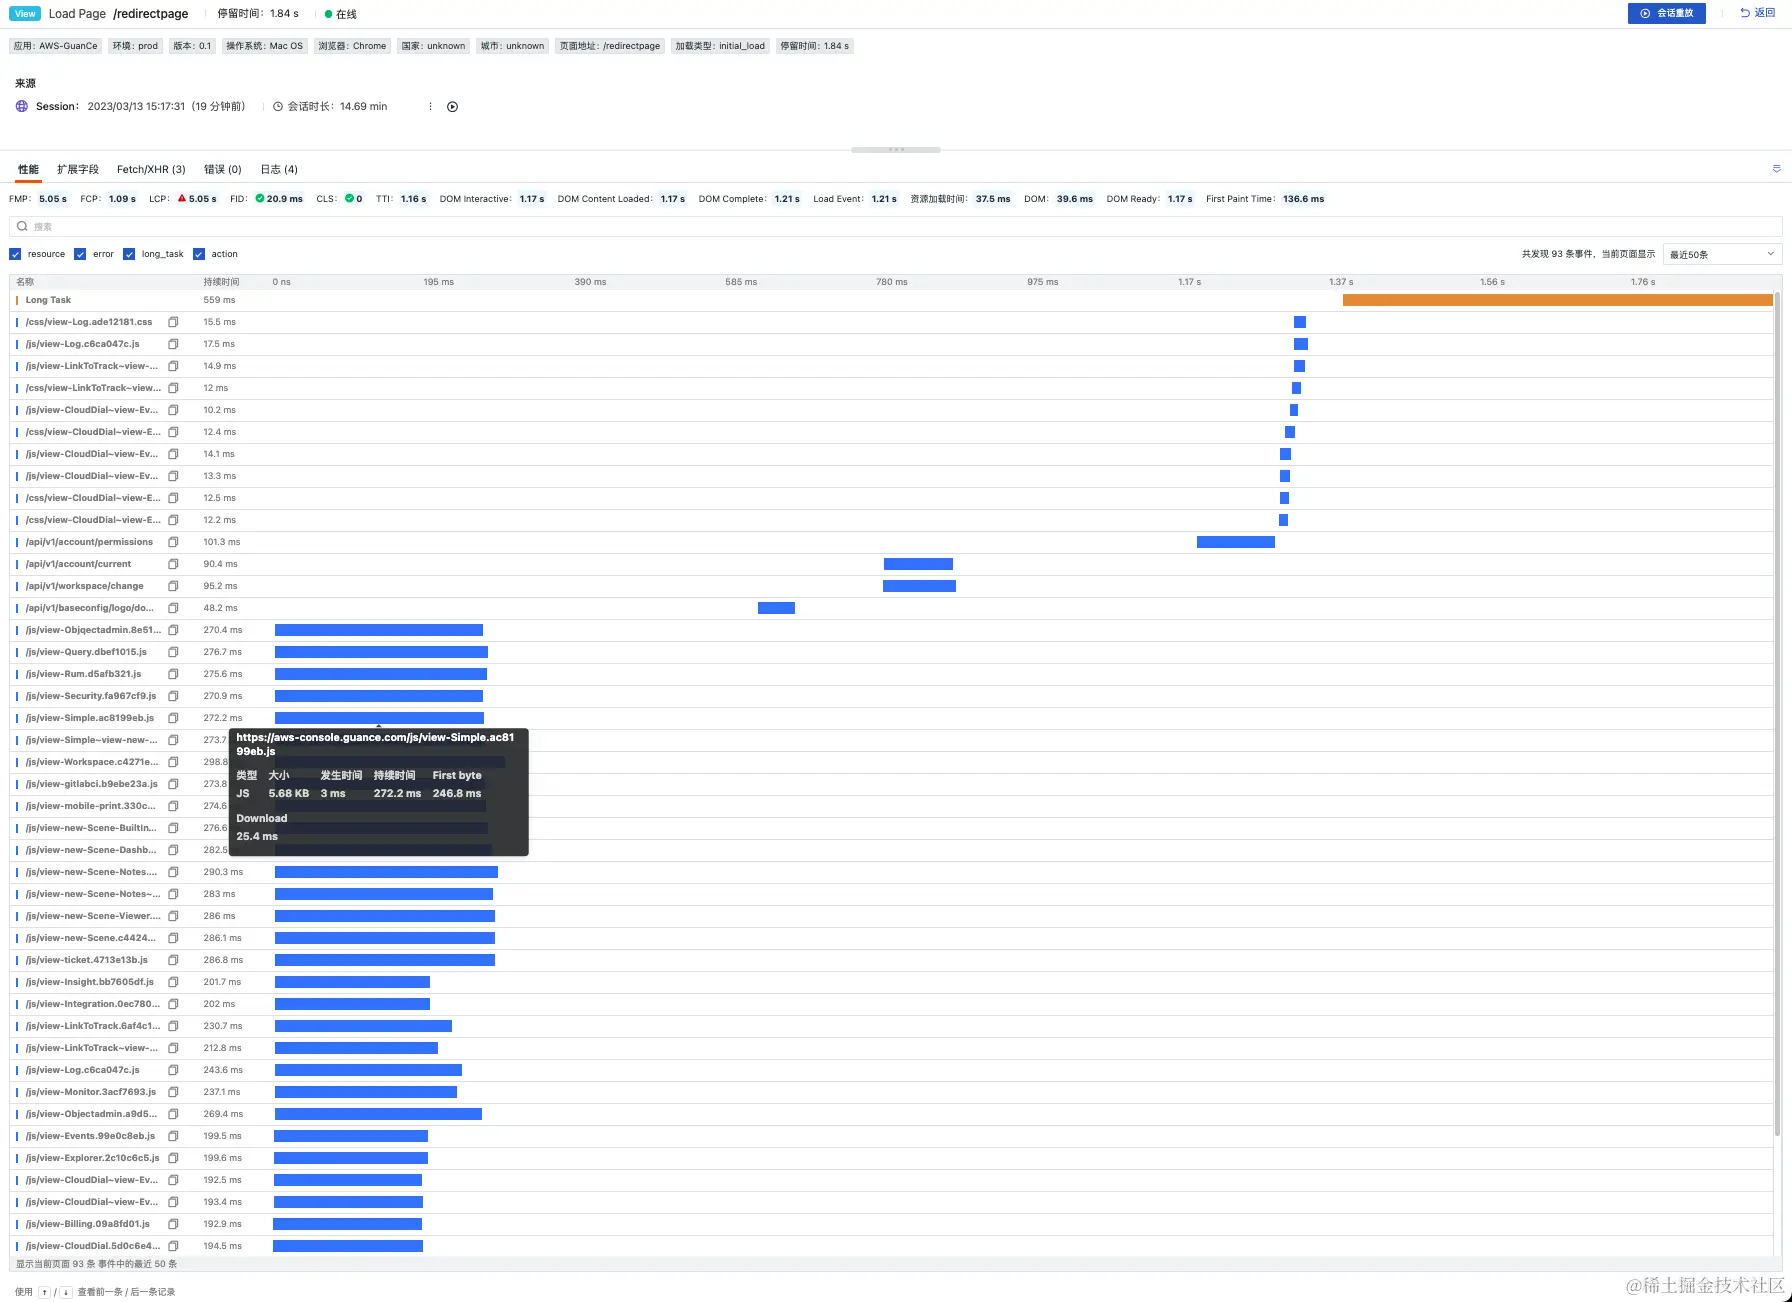Image resolution: width=1792 pixels, height=1302 pixels.
Task: Open the Fetch/XHR (3) tab
Action: 151,169
